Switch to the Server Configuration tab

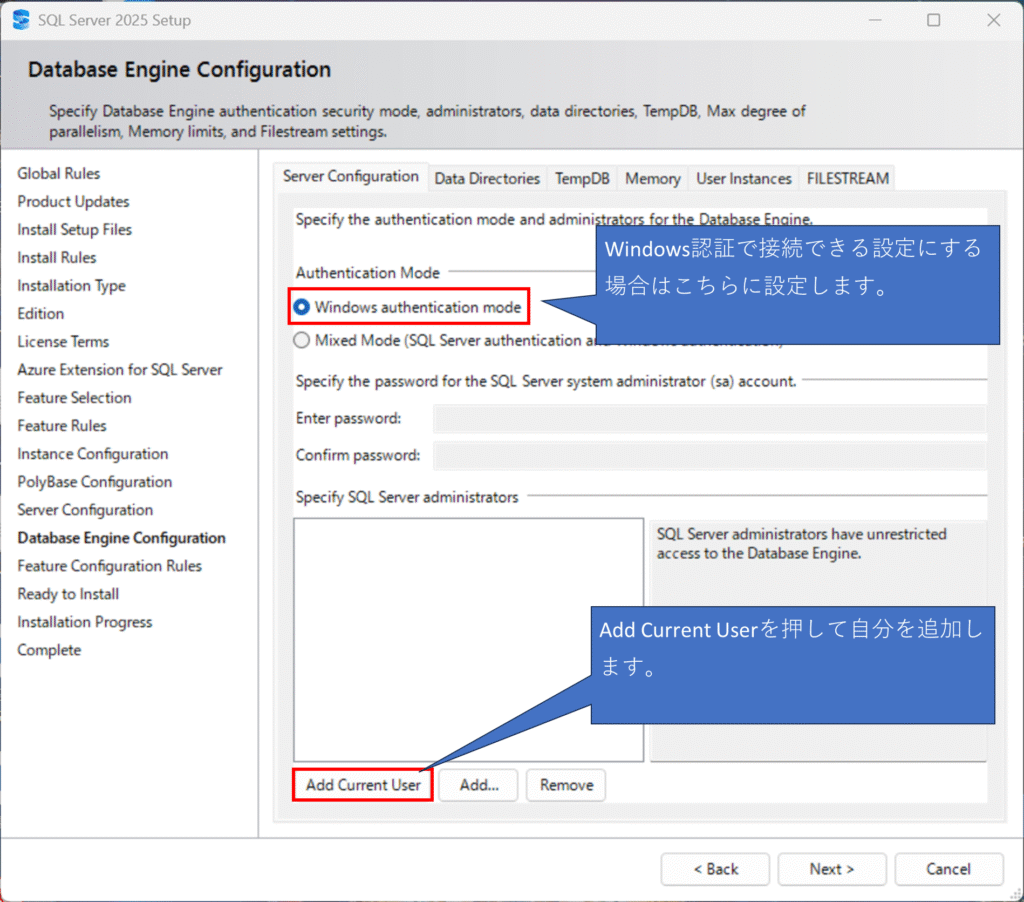pyautogui.click(x=351, y=176)
